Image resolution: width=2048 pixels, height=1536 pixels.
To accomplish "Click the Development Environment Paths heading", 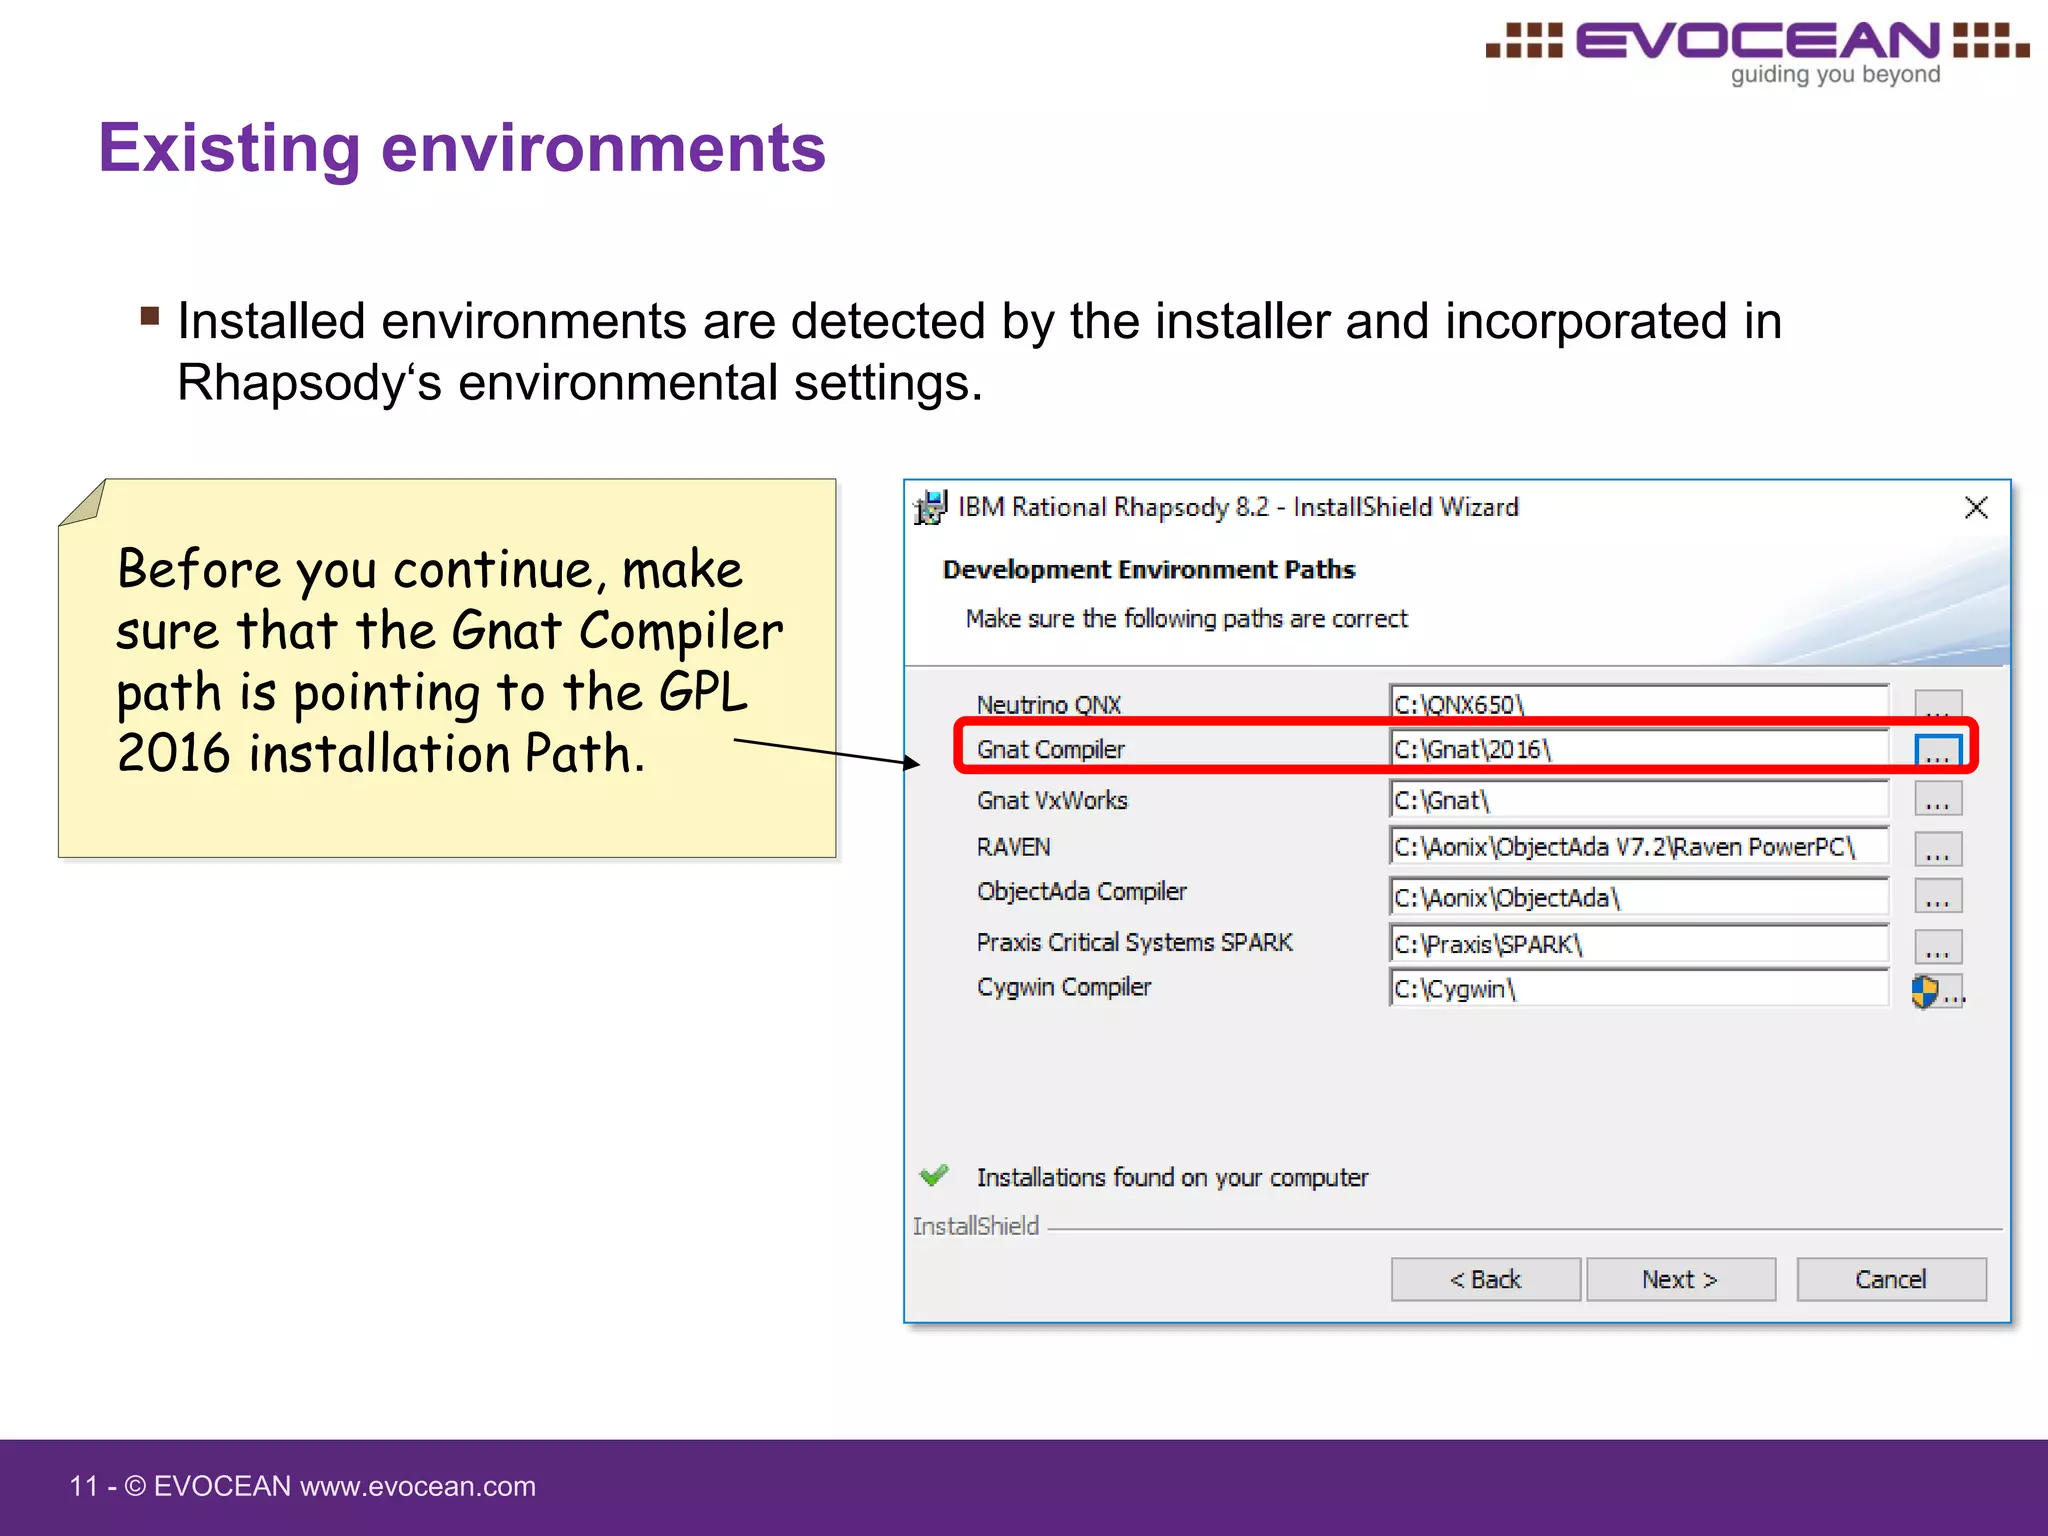I will (1149, 570).
